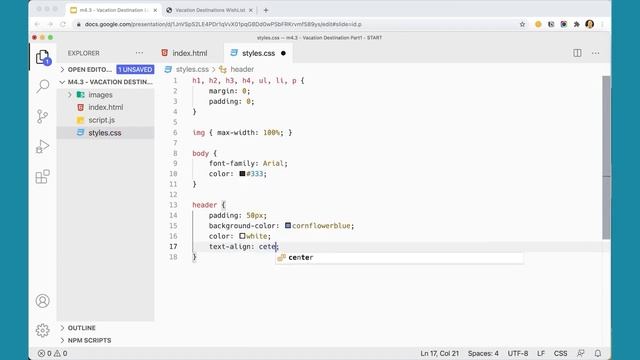Open the #333 color swatch picker
The height and width of the screenshot is (360, 640).
[x=242, y=173]
